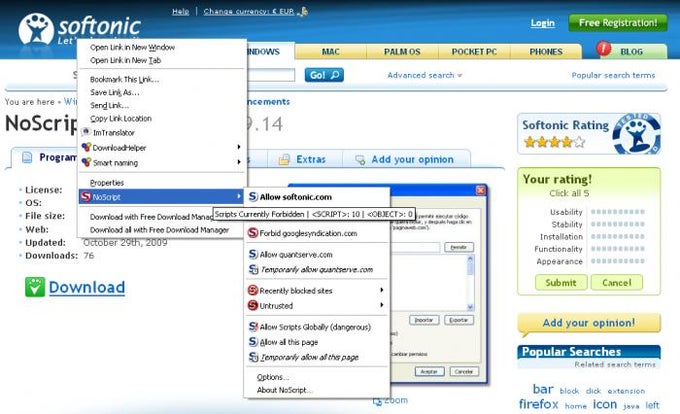Click the NoScript S icon in context menu

point(85,196)
